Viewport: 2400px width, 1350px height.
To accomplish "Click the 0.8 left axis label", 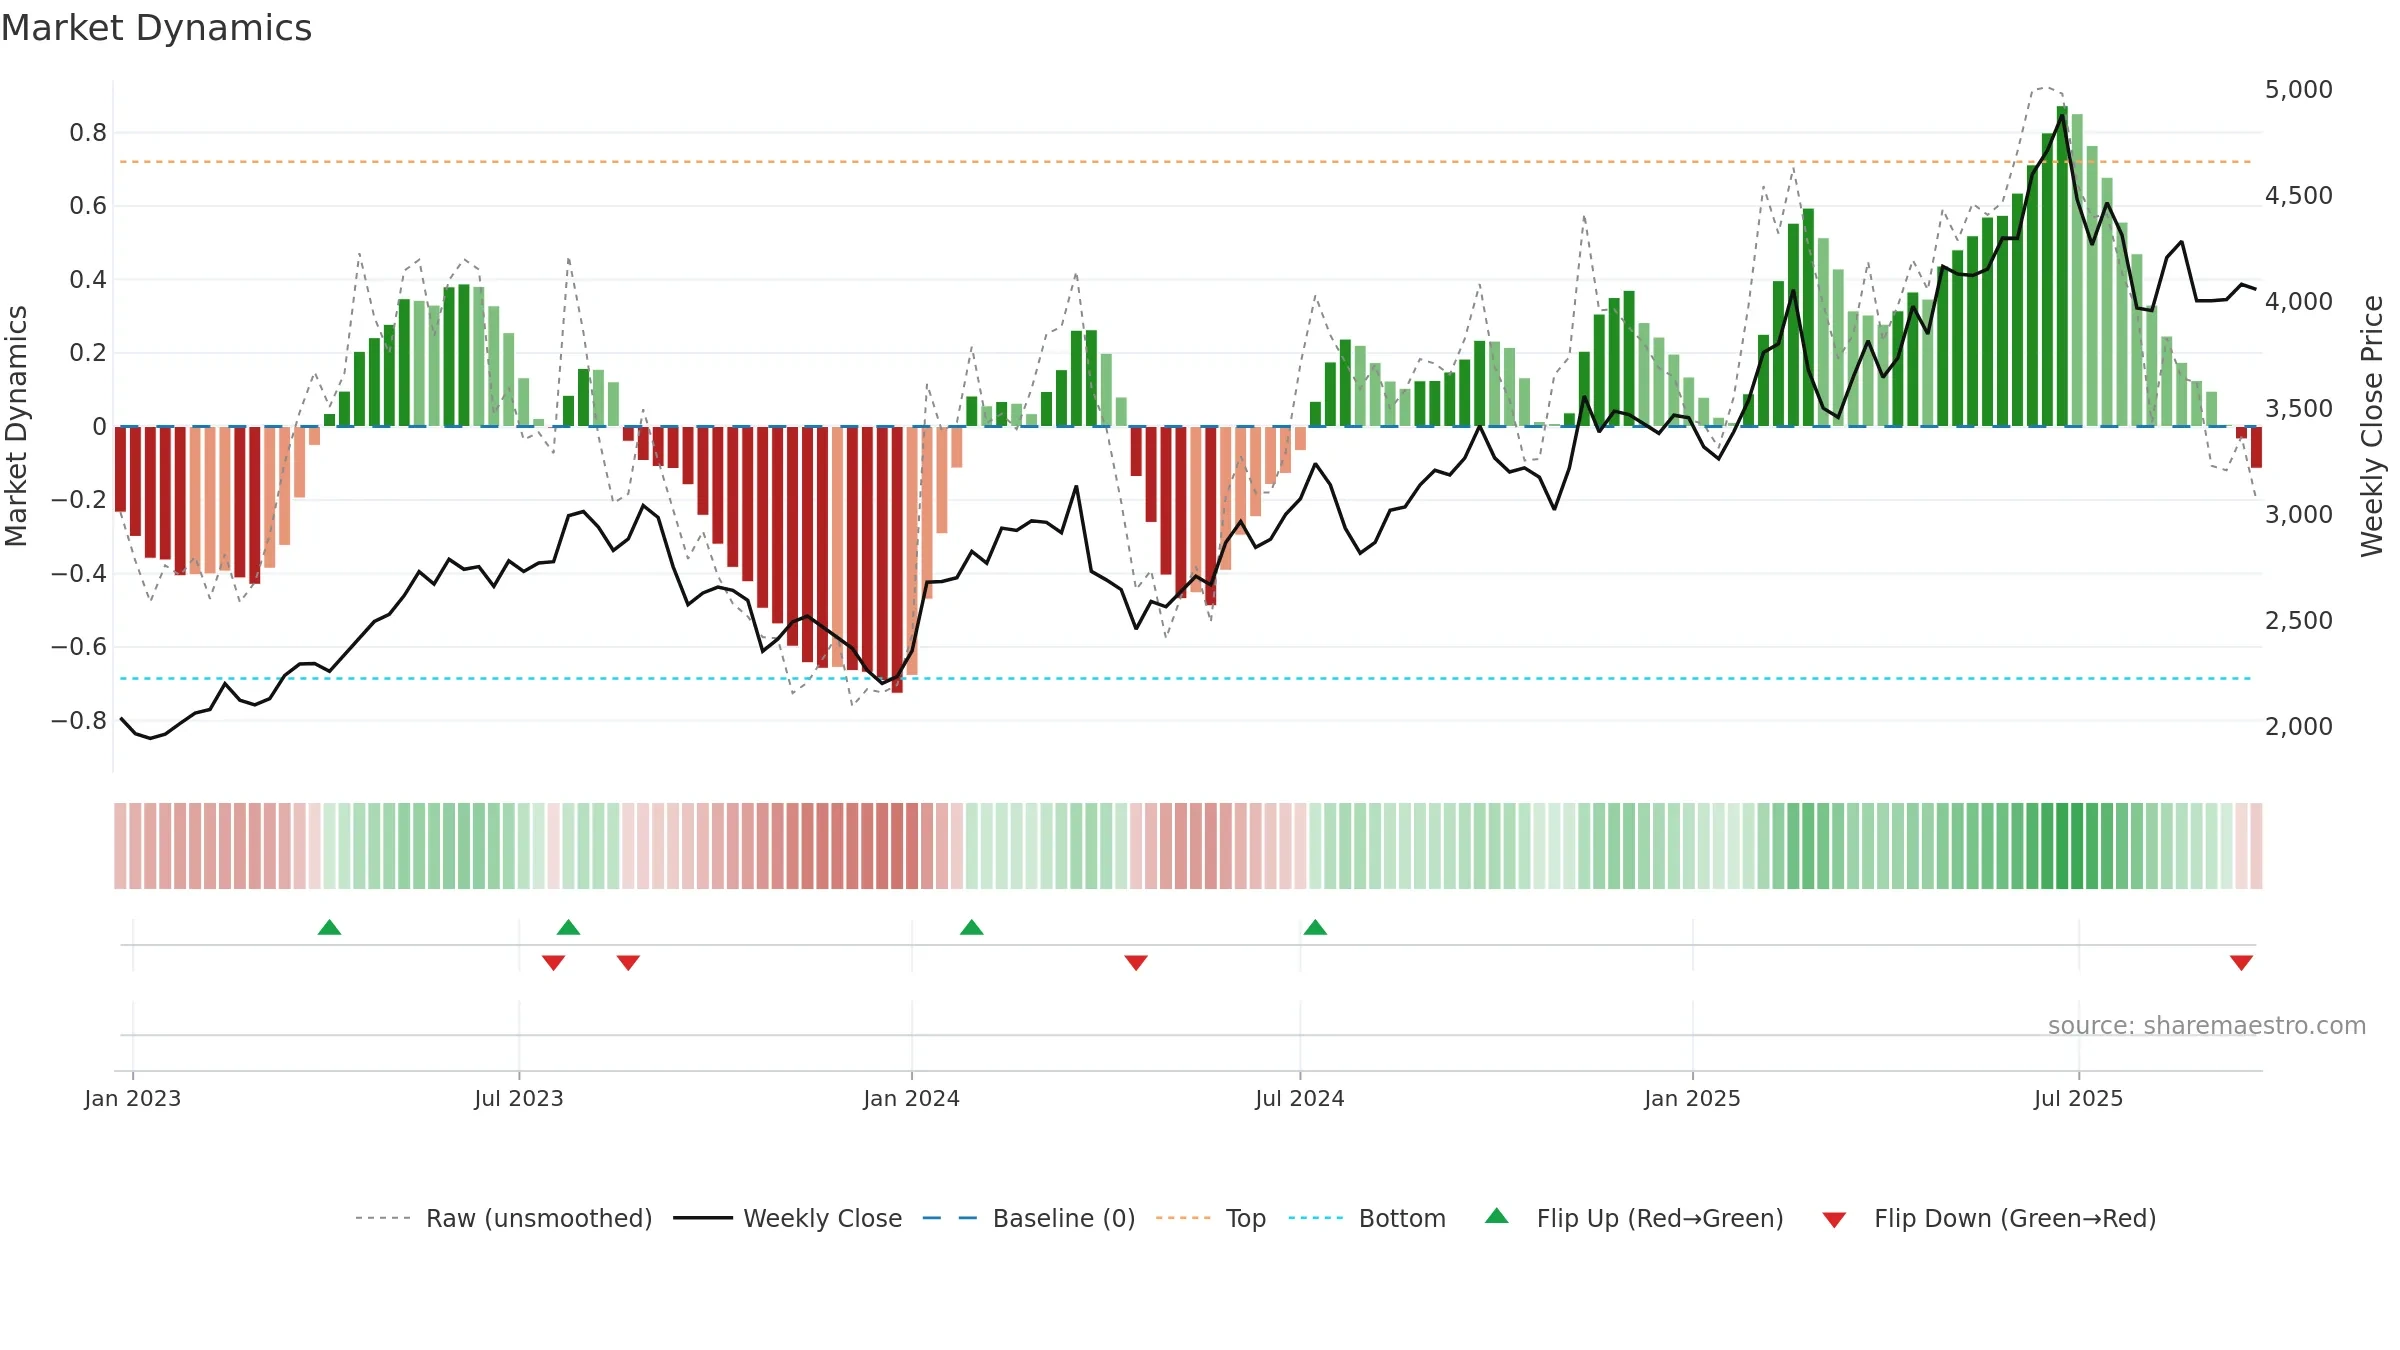I will point(88,133).
